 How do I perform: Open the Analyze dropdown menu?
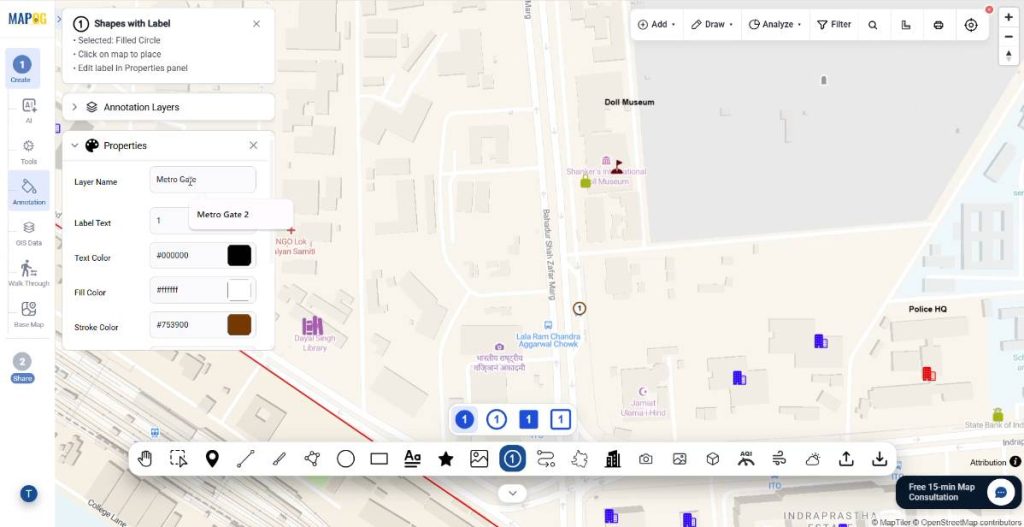point(775,24)
